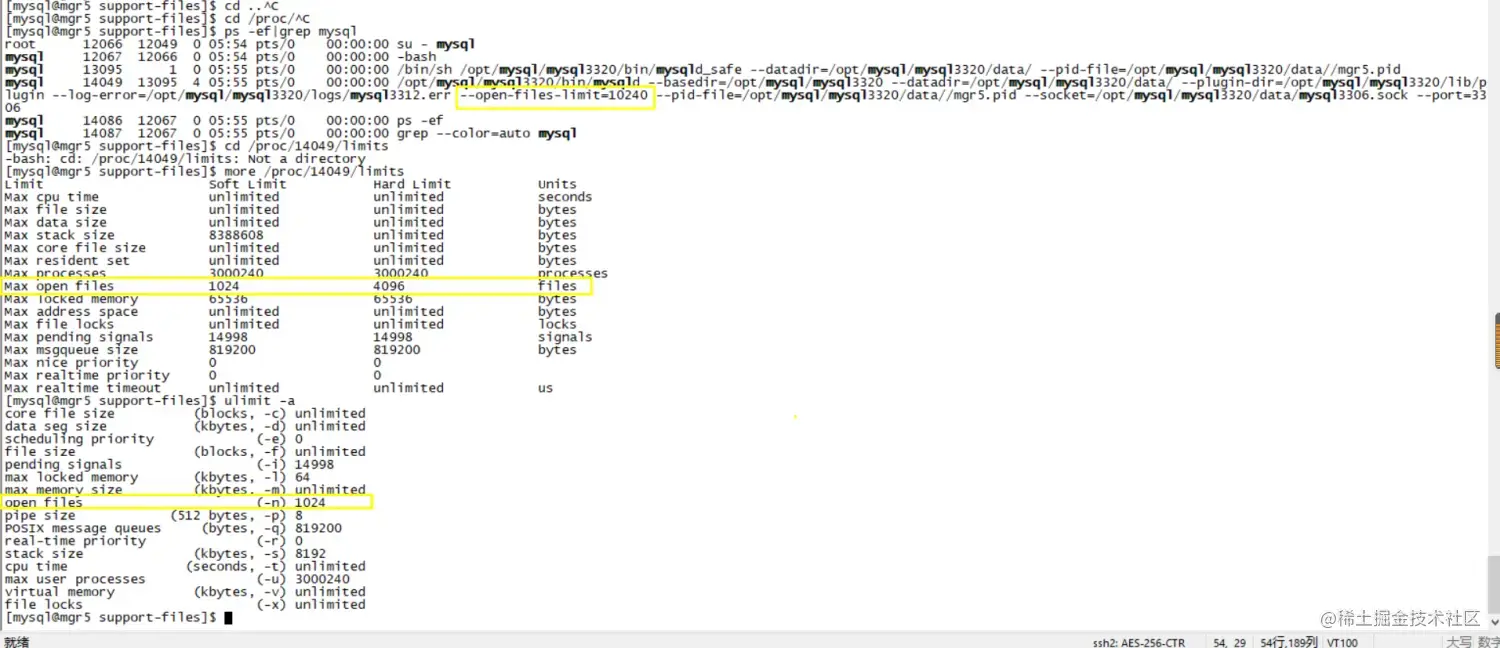Click the 'Max nice priority' row label
This screenshot has width=1500, height=648.
pos(71,363)
